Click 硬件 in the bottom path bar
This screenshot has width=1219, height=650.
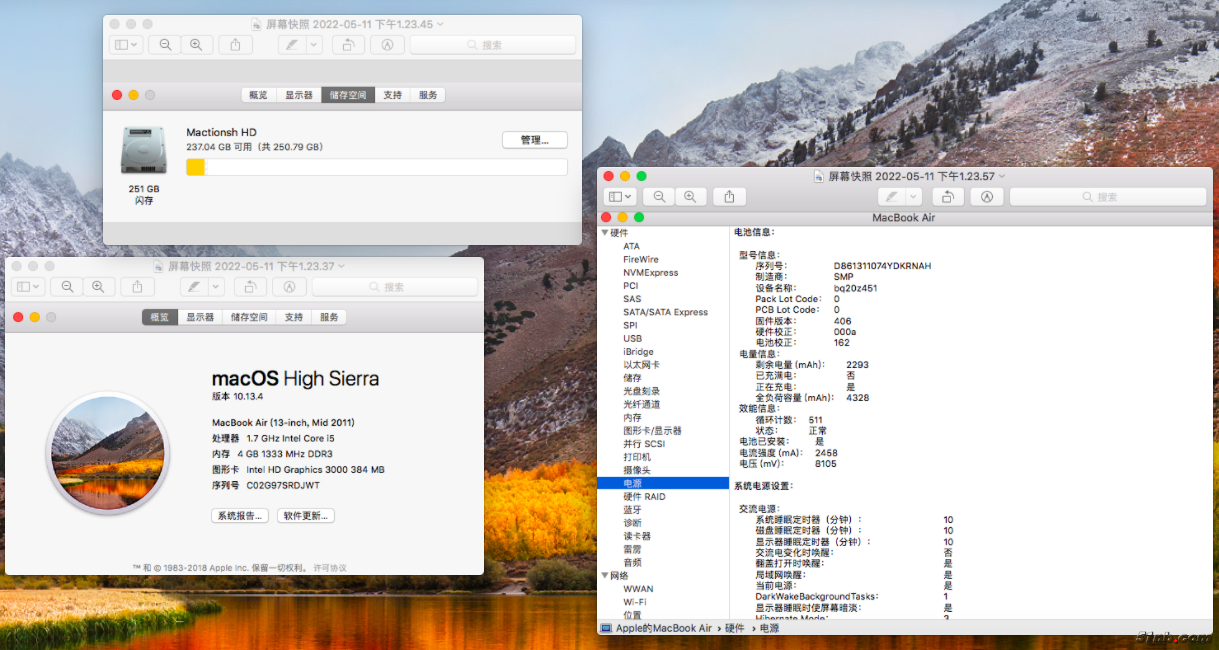pos(735,628)
